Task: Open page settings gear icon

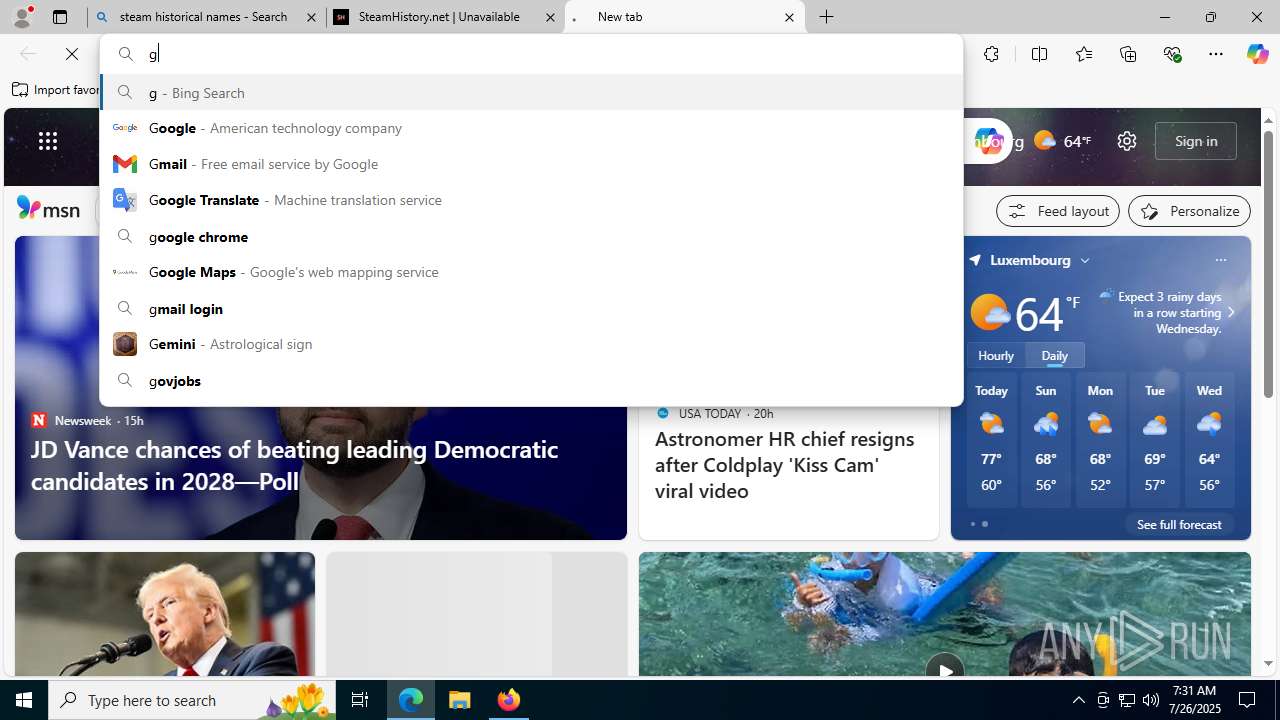Action: (x=1127, y=141)
